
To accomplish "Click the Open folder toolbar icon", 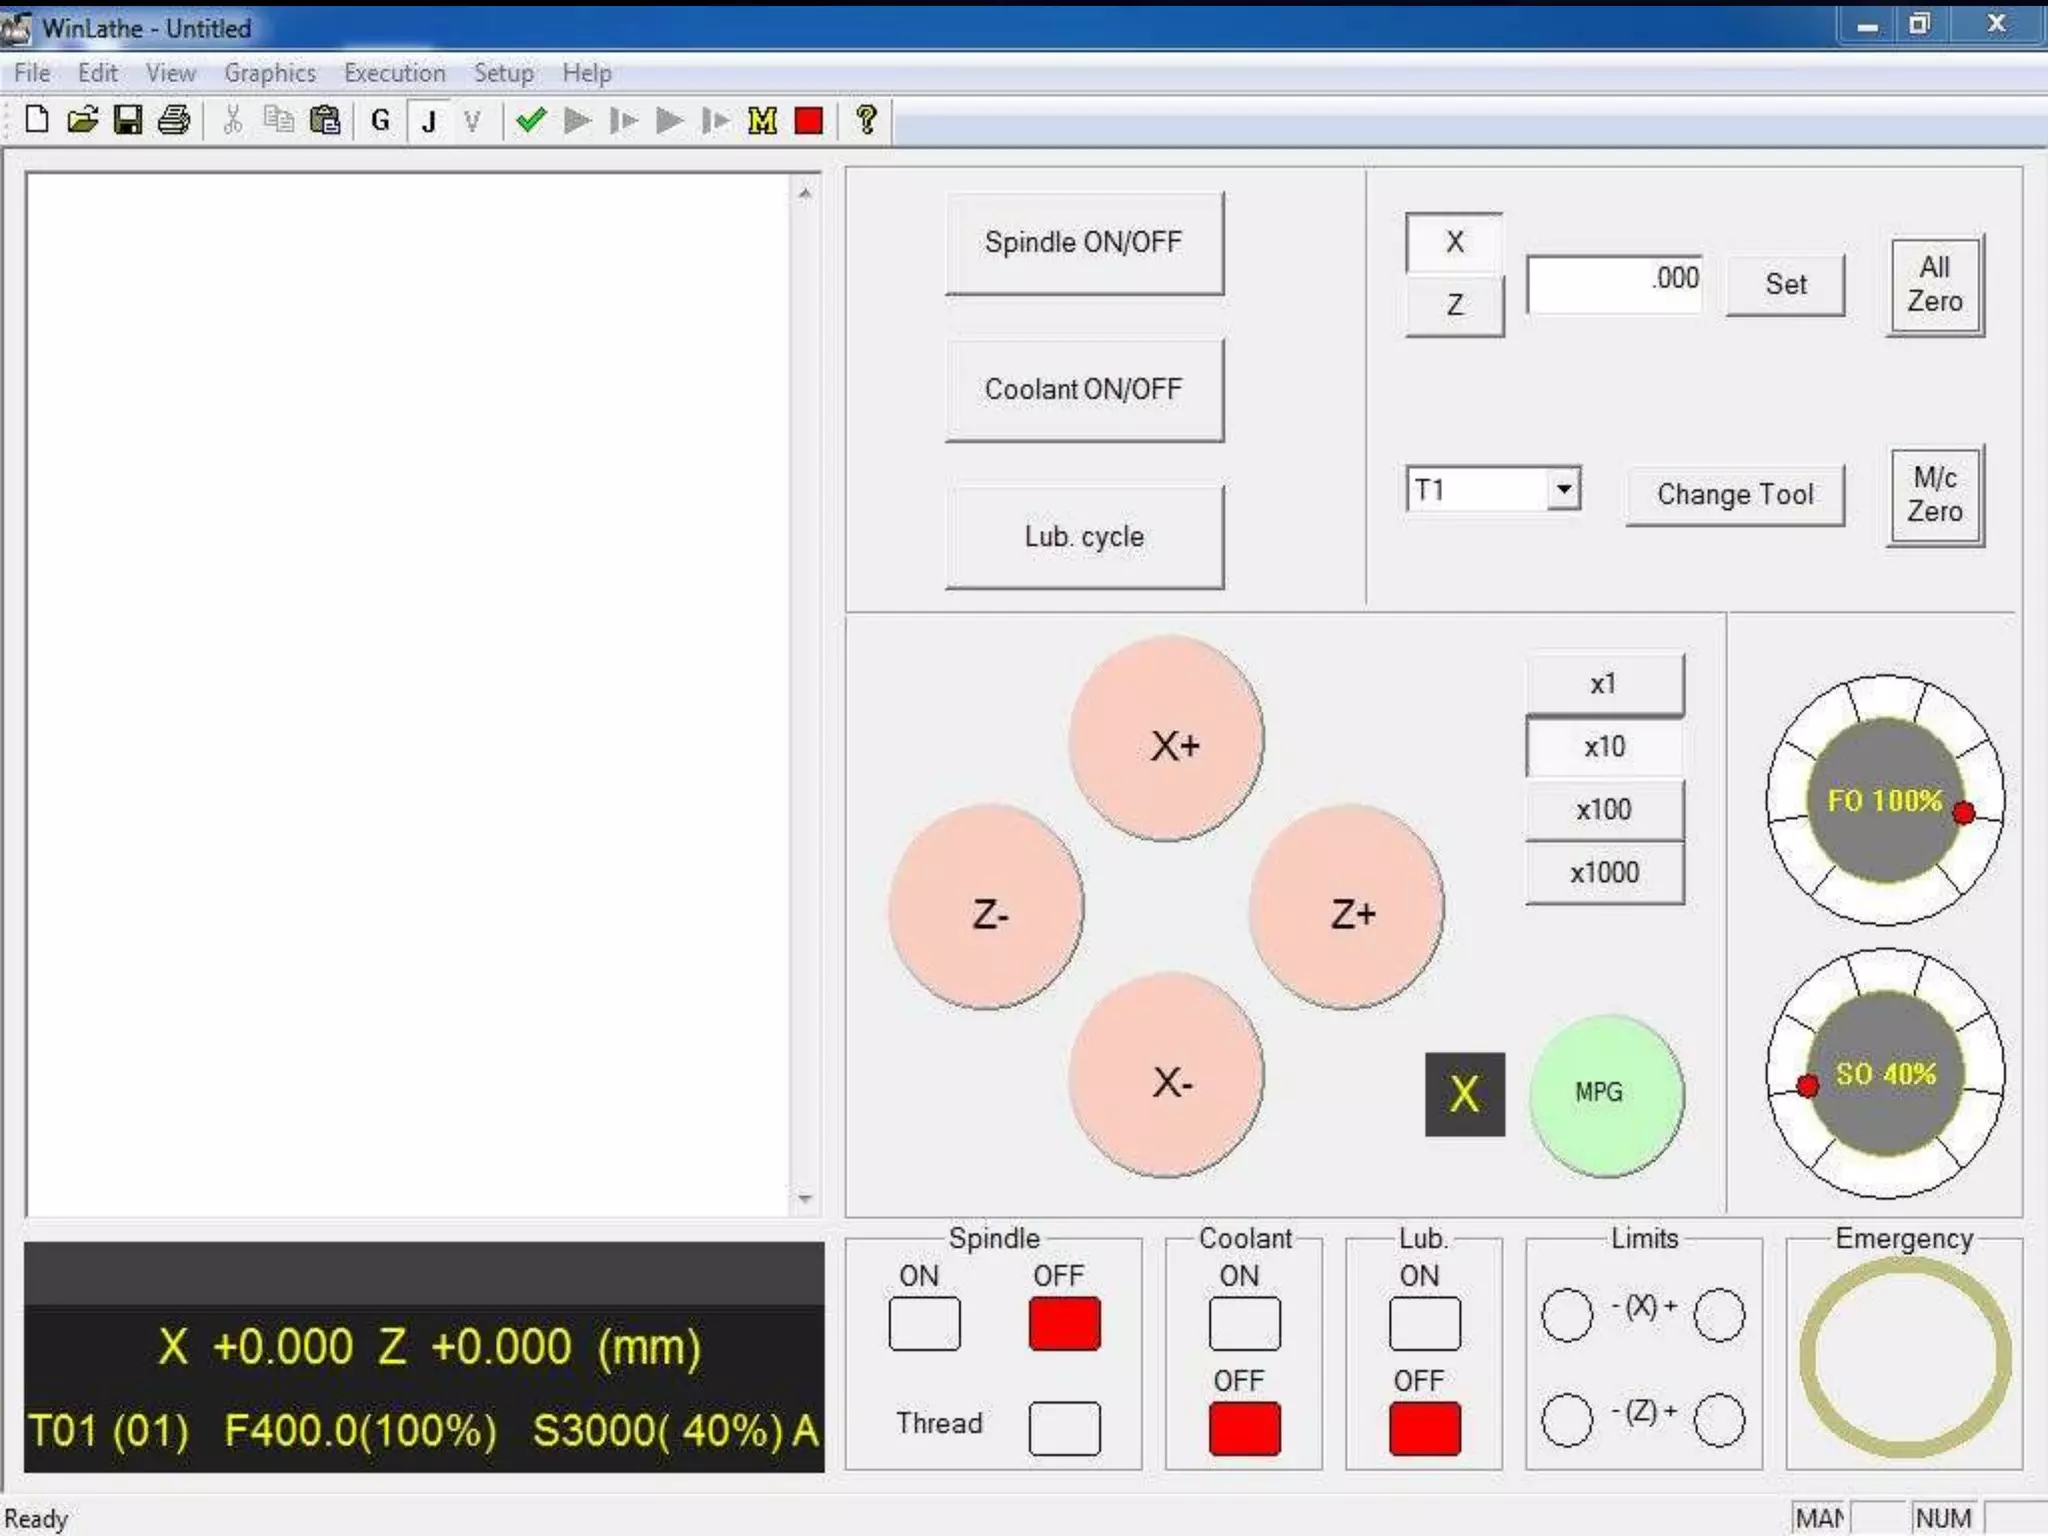I will tap(82, 121).
